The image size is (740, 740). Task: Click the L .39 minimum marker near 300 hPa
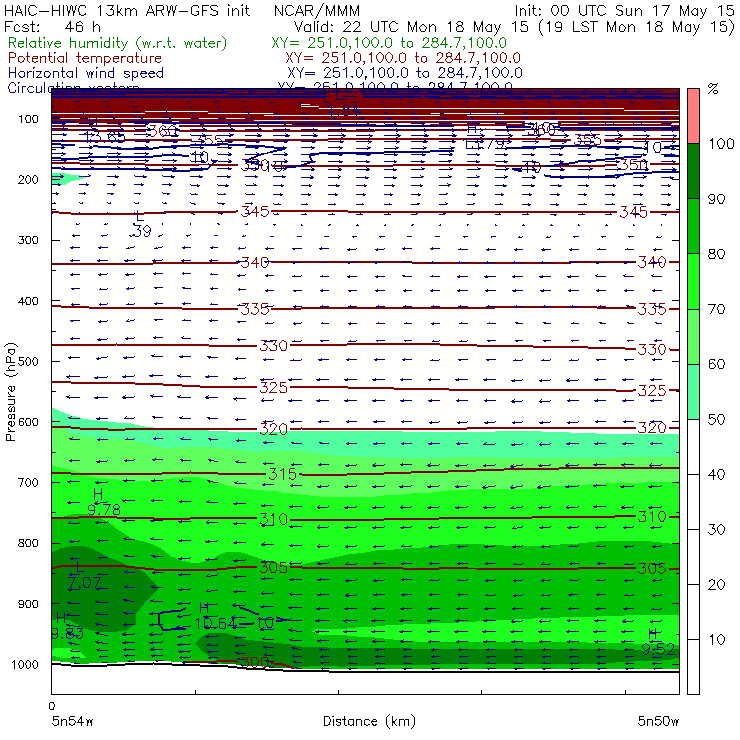coord(141,224)
